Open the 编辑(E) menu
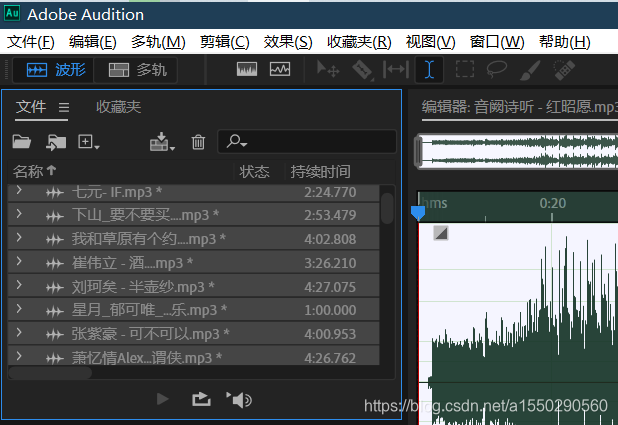This screenshot has width=618, height=425. [x=93, y=41]
